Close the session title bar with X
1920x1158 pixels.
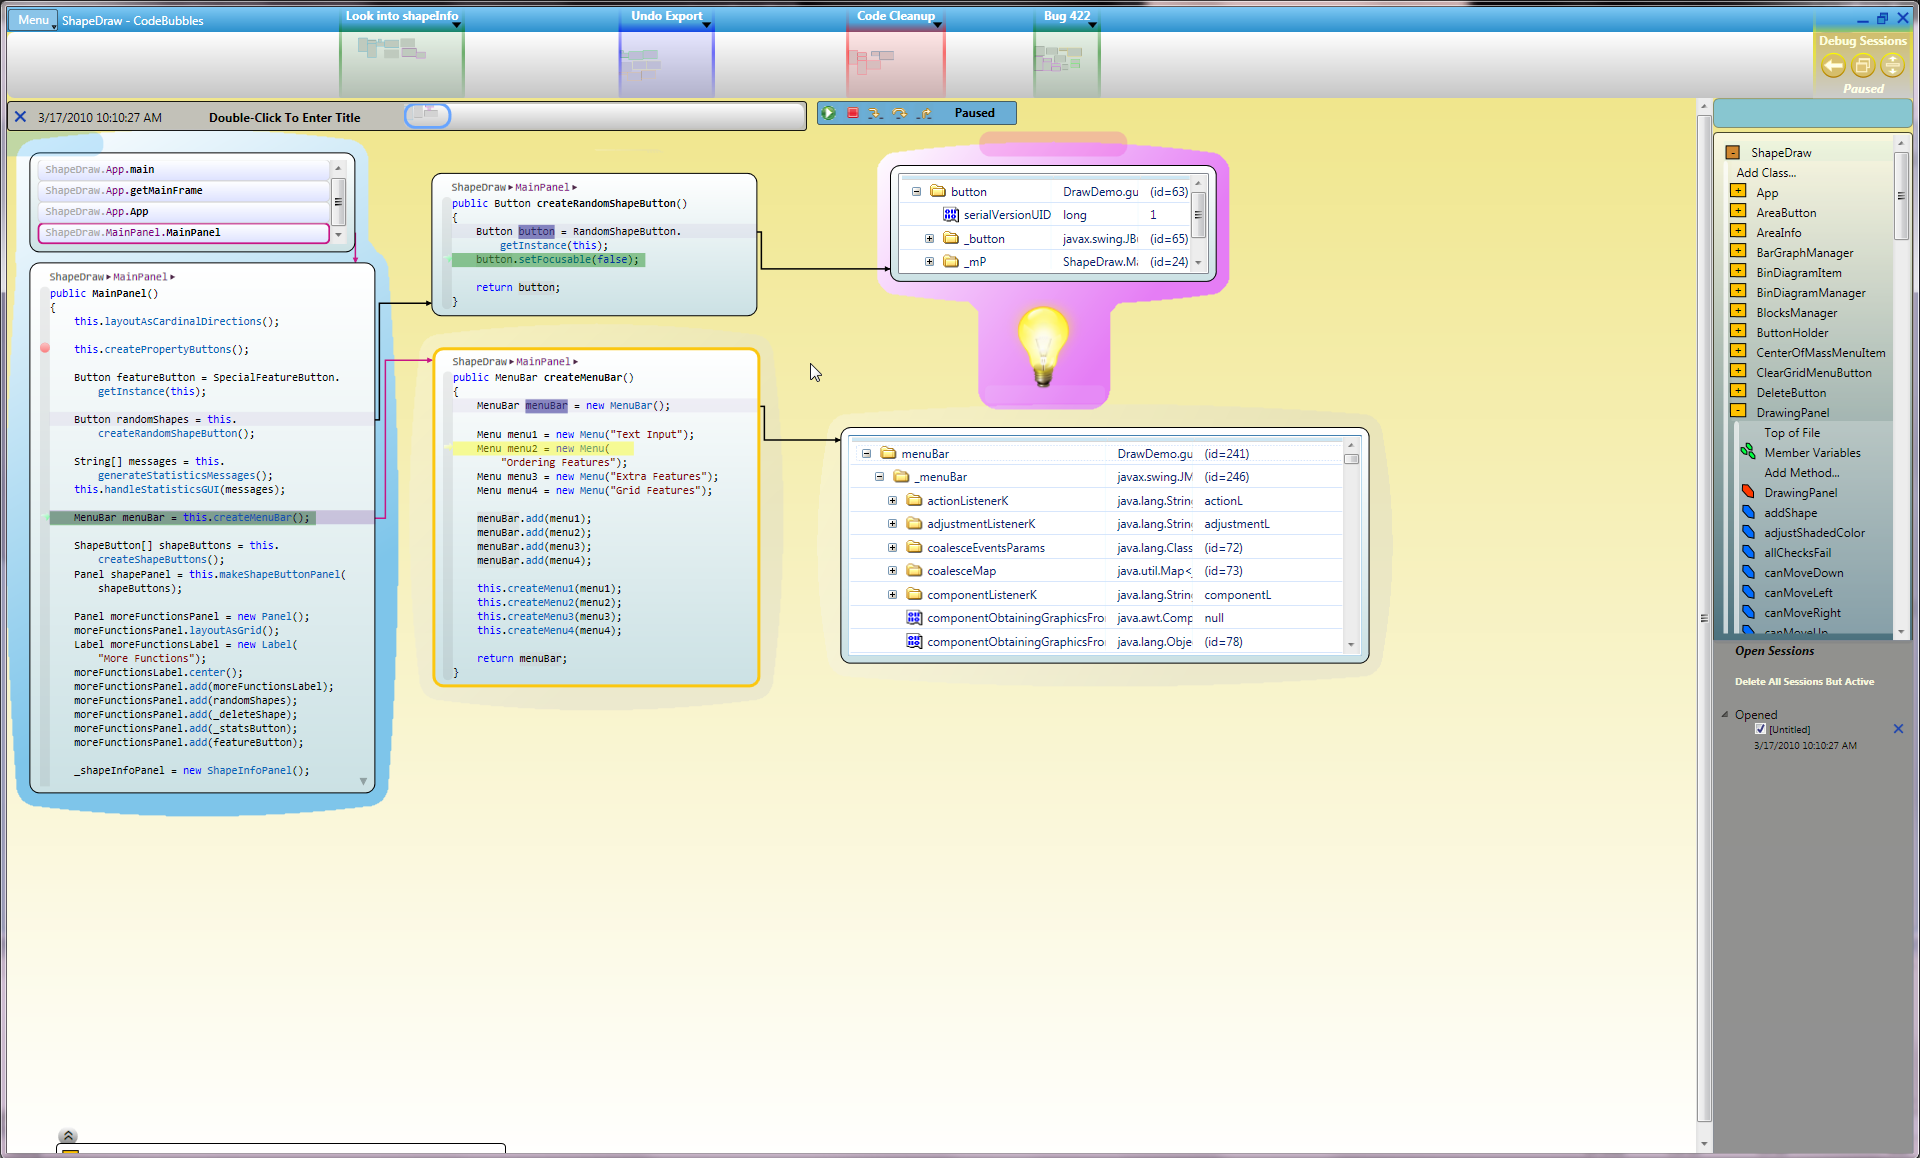[20, 117]
